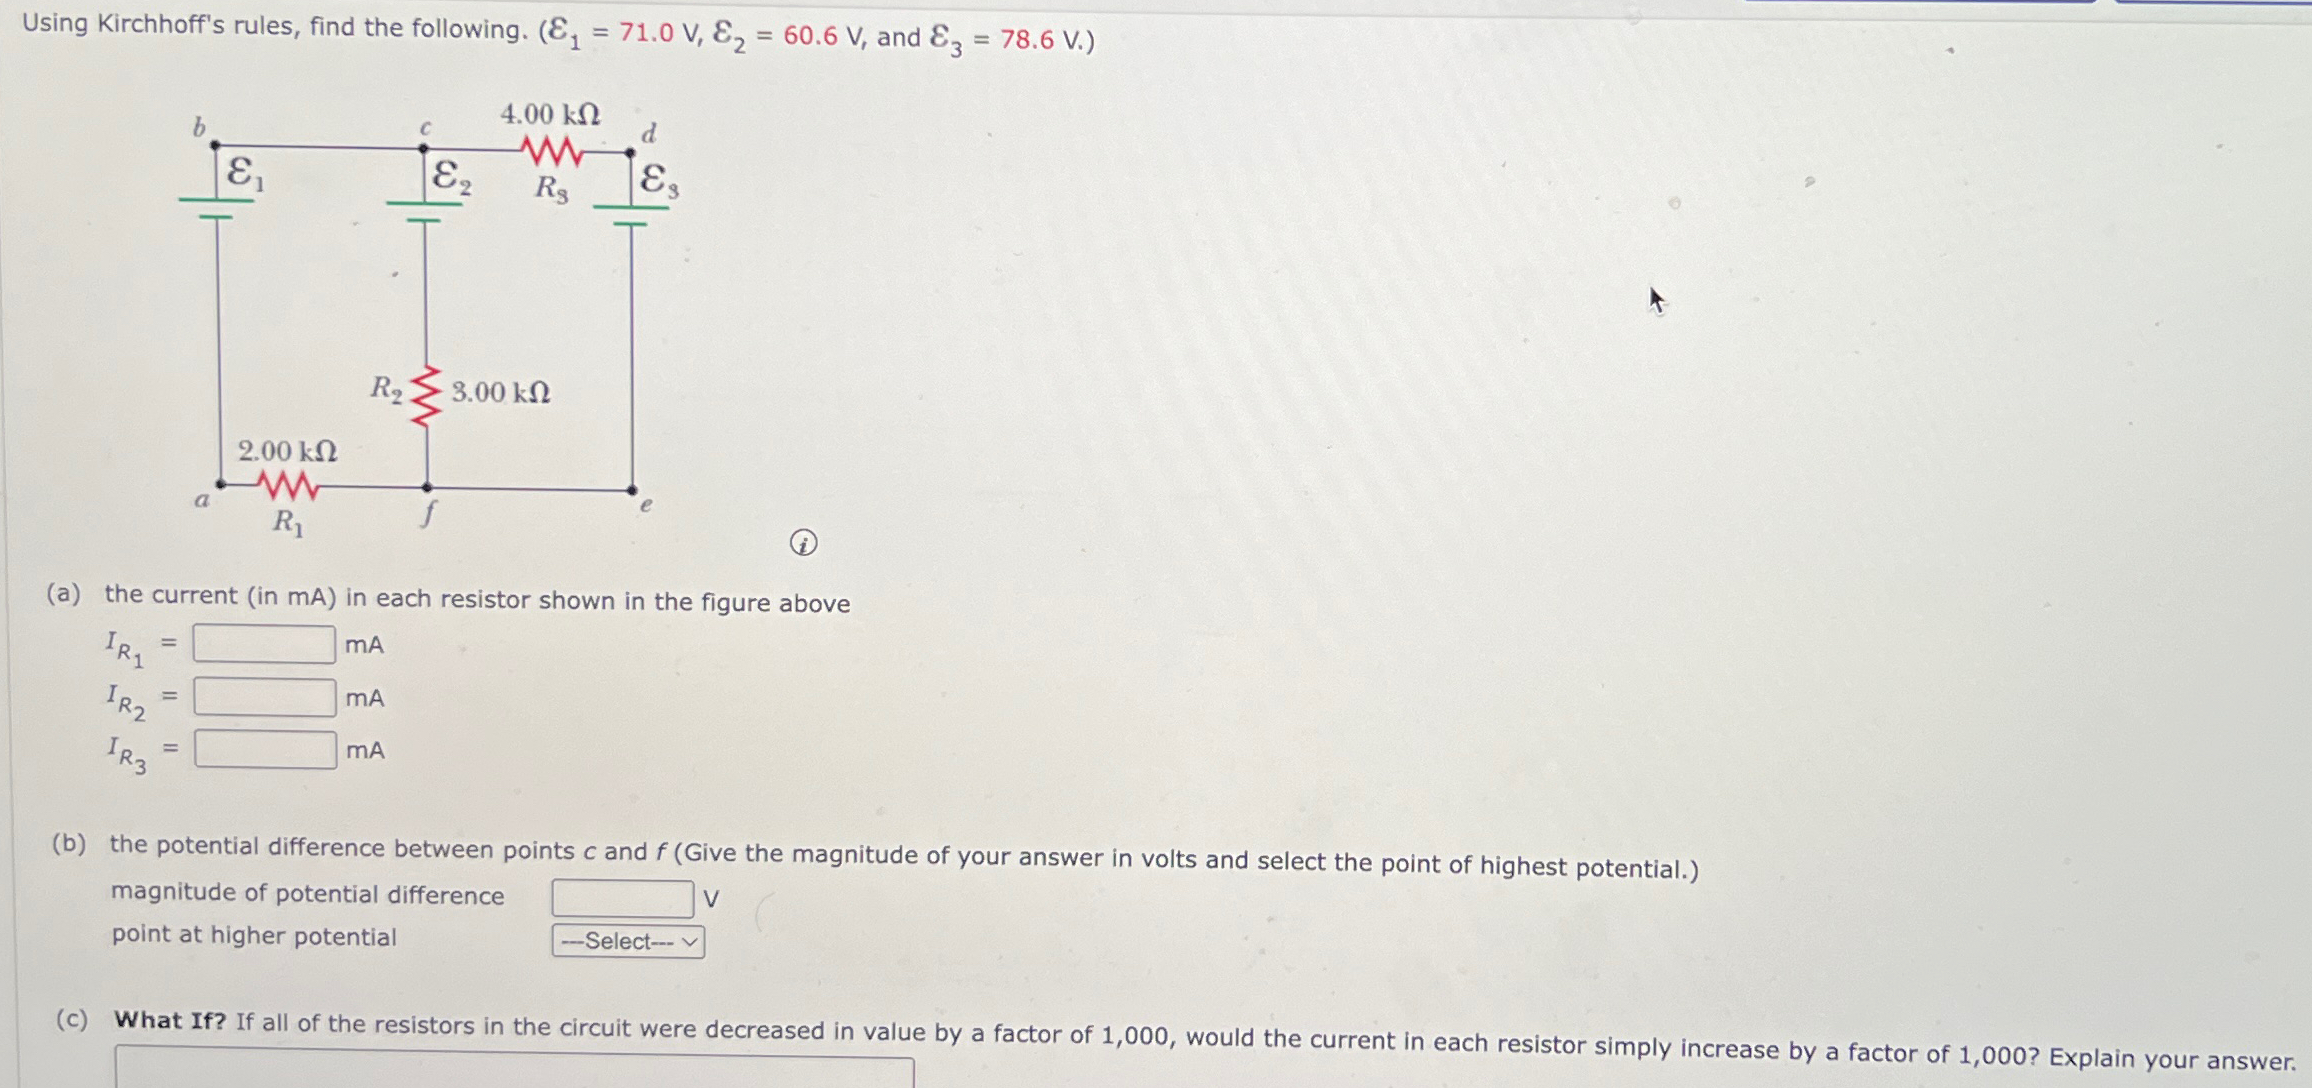Expand the Select dropdown for higher potential
2312x1088 pixels.
(x=619, y=941)
